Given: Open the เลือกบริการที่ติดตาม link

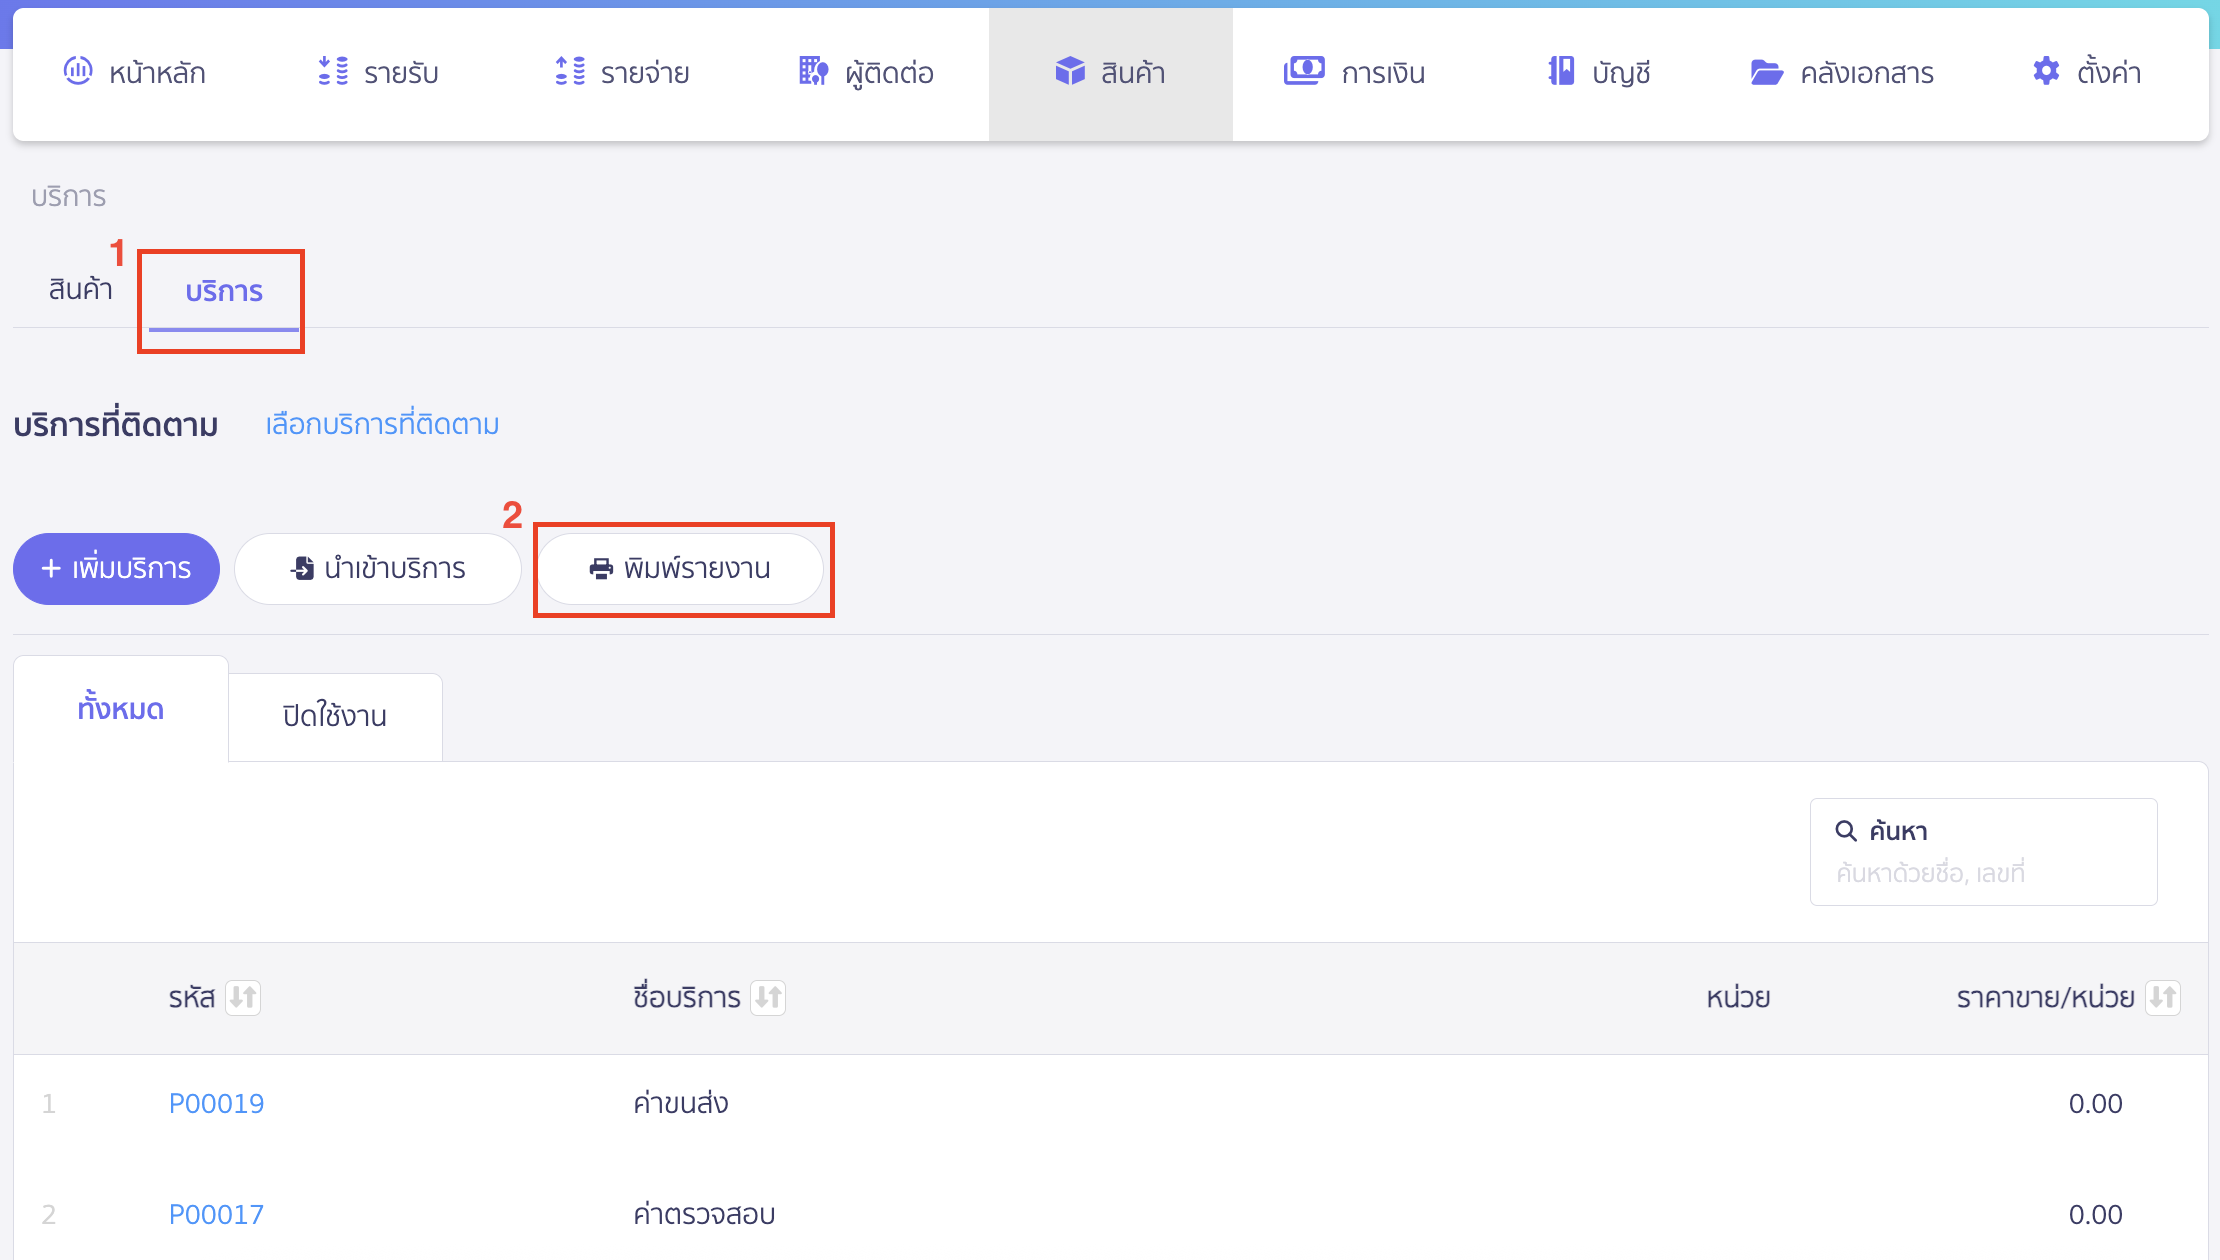Looking at the screenshot, I should coord(382,424).
